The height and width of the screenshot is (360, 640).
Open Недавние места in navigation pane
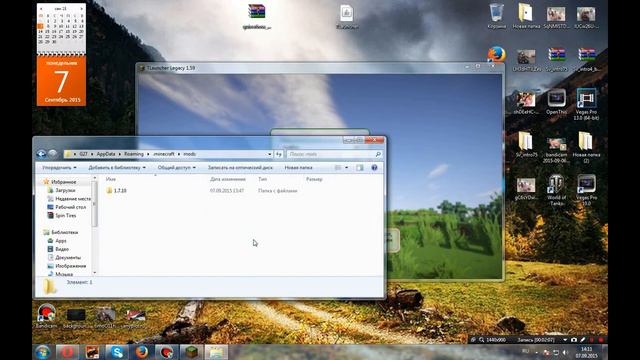[x=69, y=199]
